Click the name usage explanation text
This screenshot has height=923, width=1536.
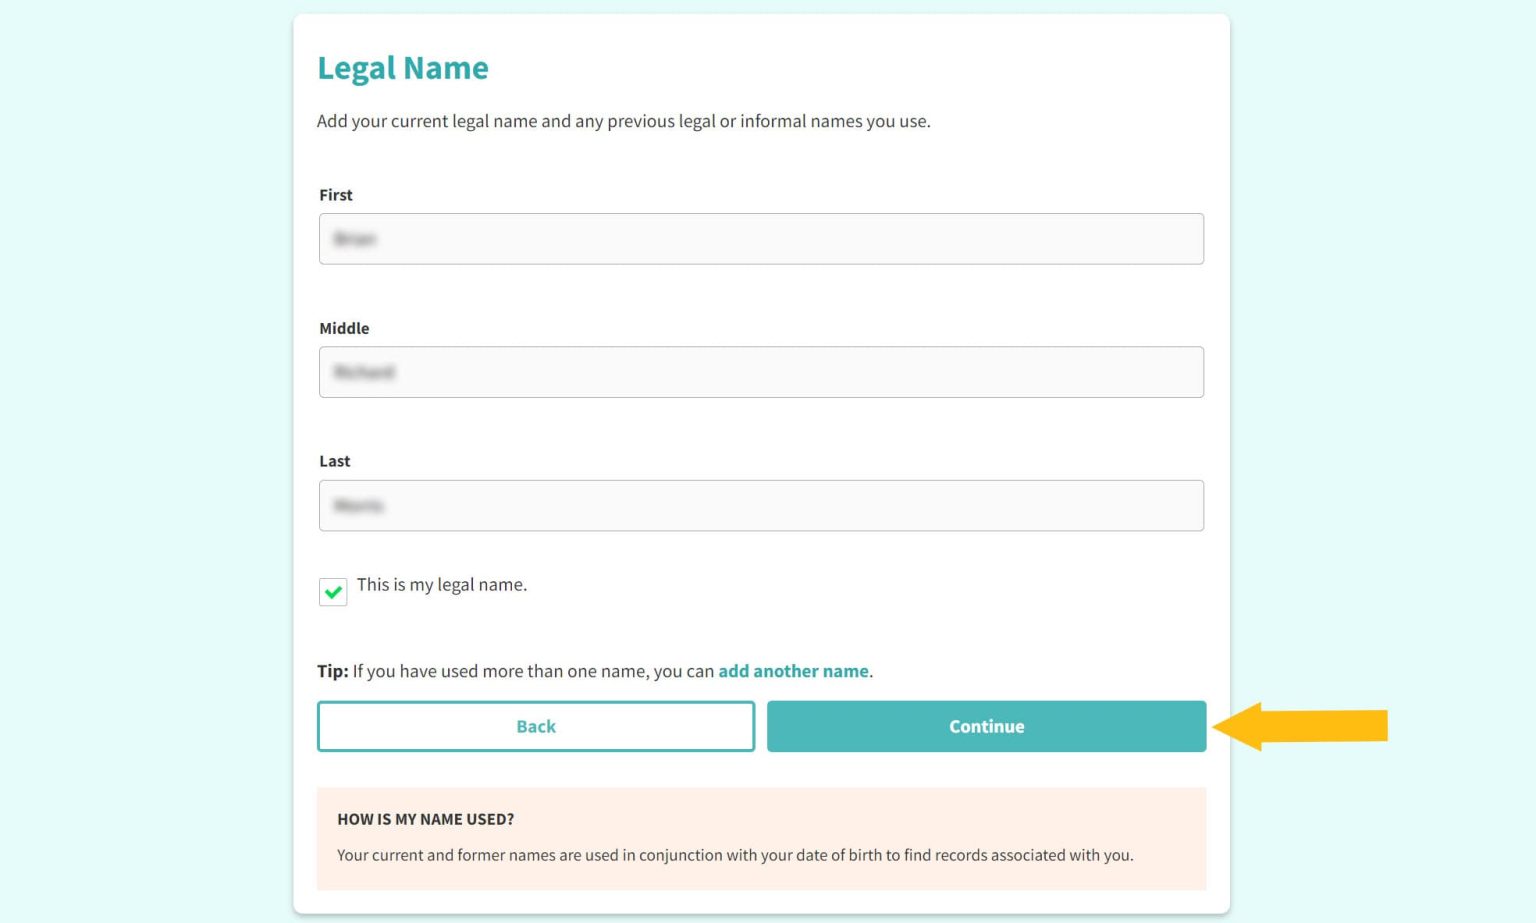(736, 855)
